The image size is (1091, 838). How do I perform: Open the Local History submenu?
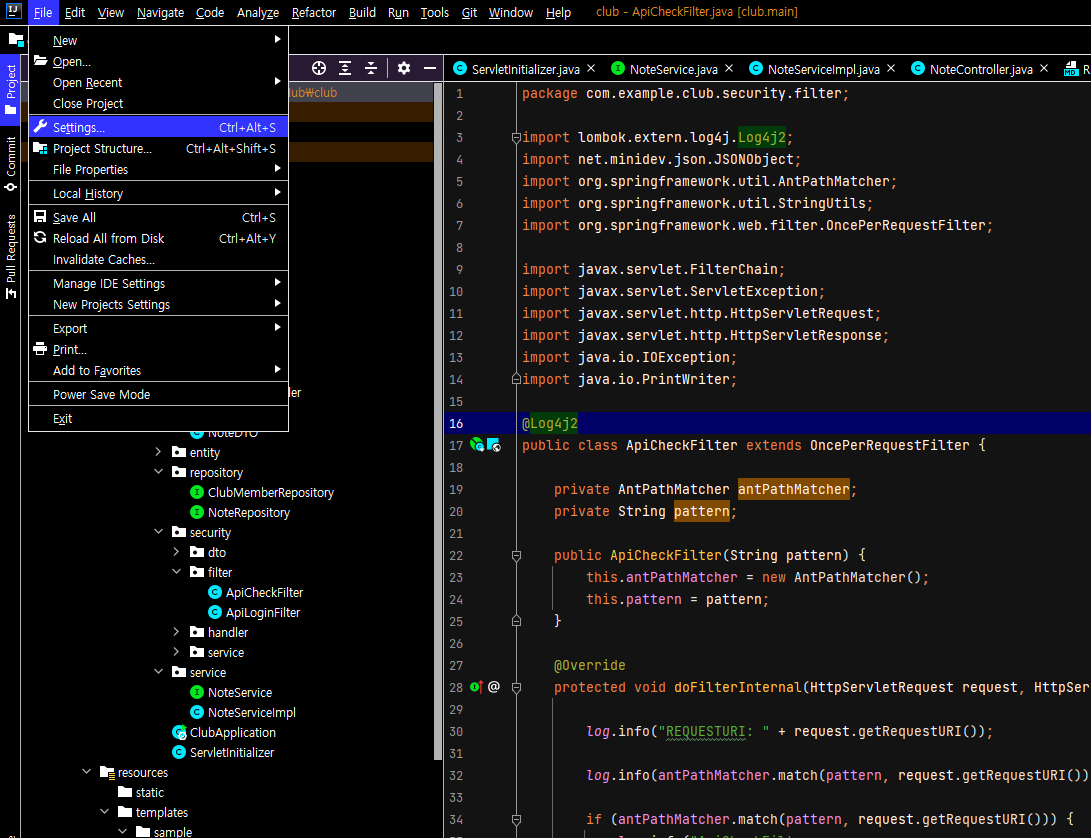(x=159, y=193)
